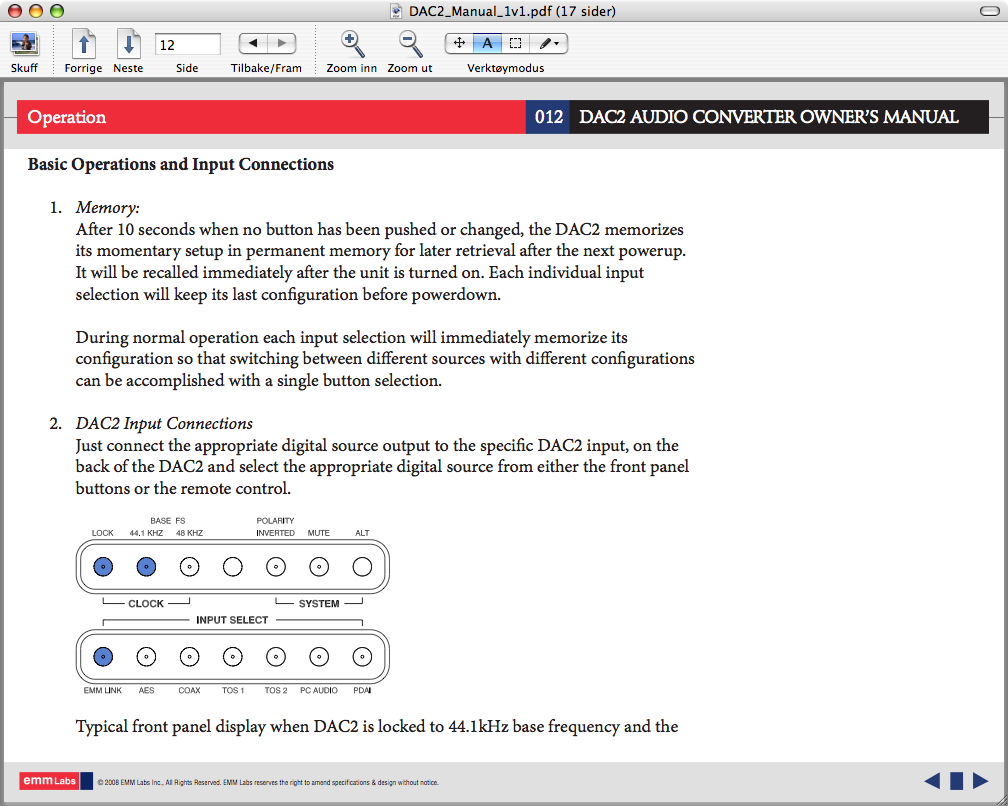Click the MUTE indicator circle
Viewport: 1008px width, 806px height.
(x=319, y=567)
